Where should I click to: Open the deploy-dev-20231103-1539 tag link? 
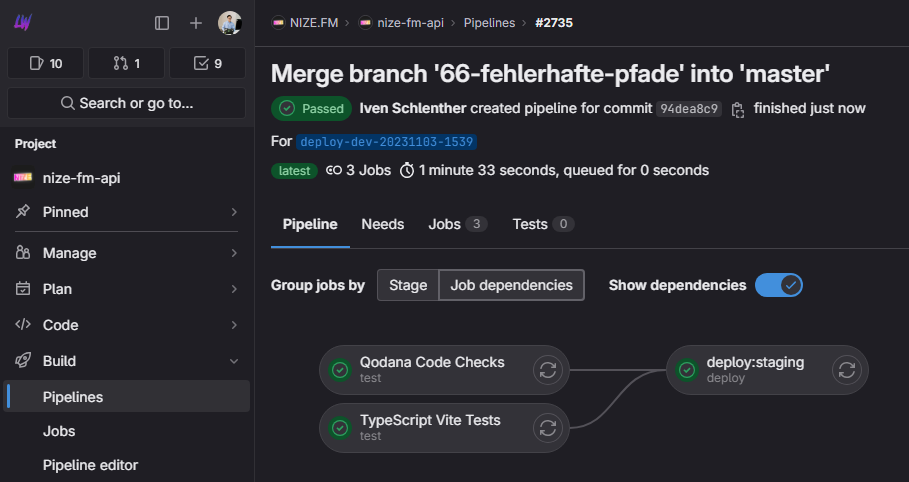click(x=386, y=142)
